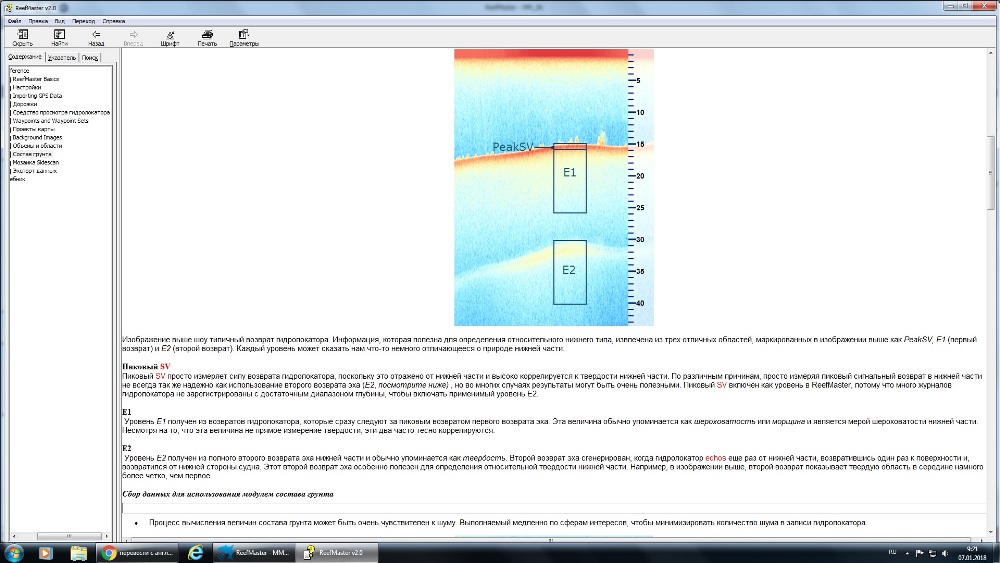Click the Скрыть (Hide) toolbar icon
1000x563 pixels.
pyautogui.click(x=22, y=38)
